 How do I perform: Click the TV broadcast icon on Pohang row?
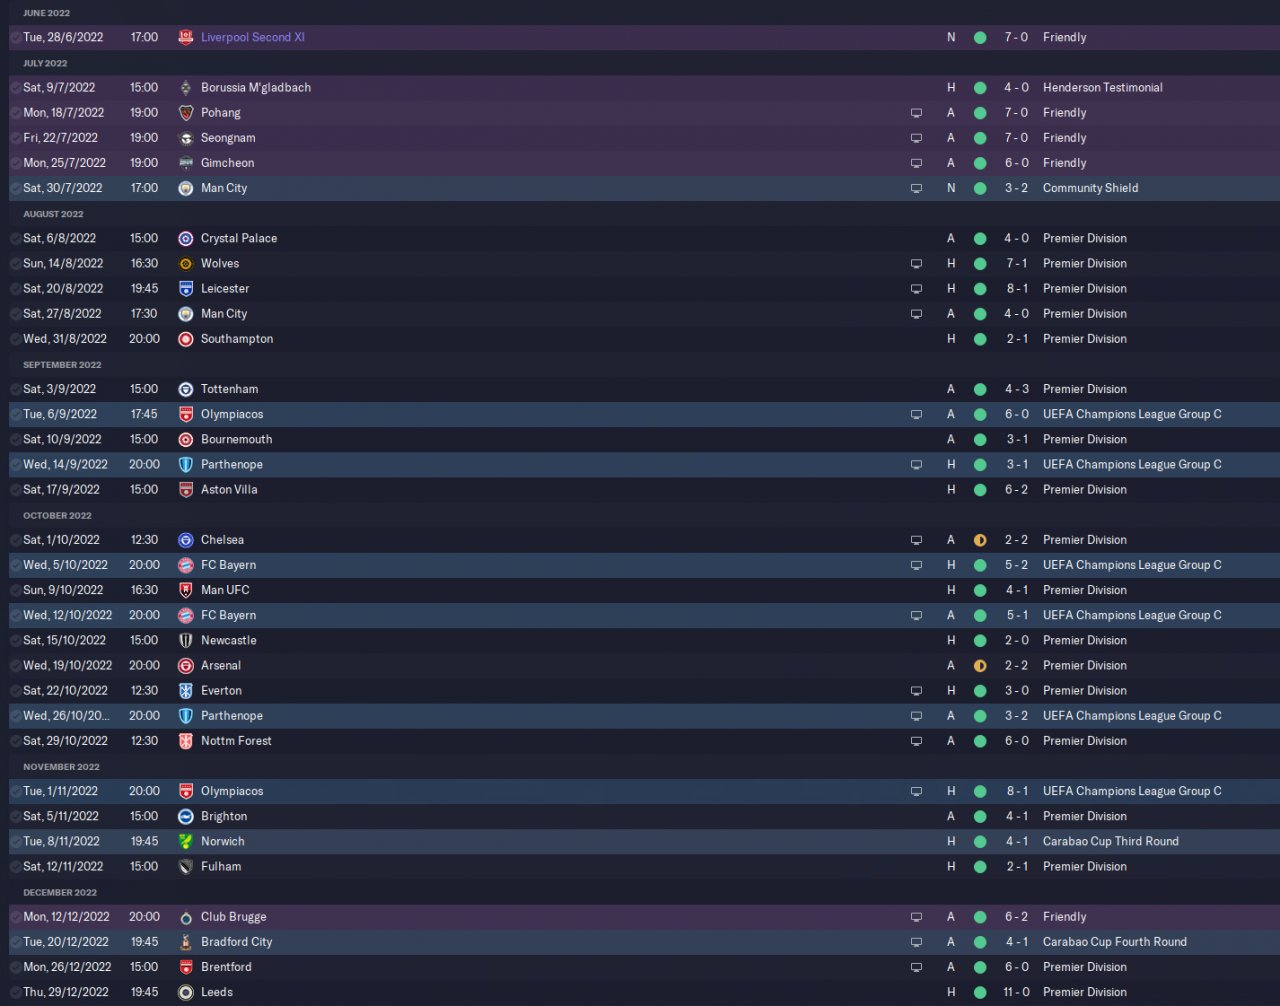coord(916,113)
